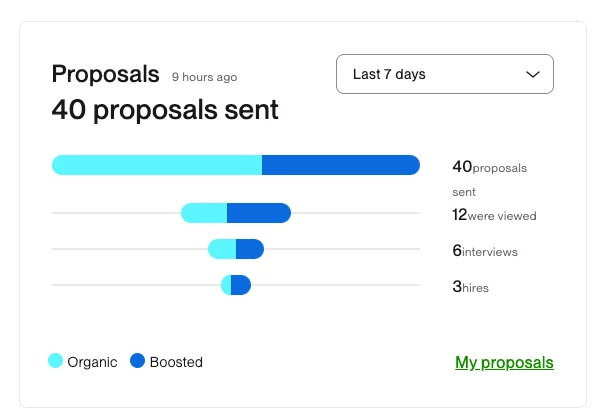Click the cyan Organic legend dot
The width and height of the screenshot is (604, 420).
click(x=56, y=361)
